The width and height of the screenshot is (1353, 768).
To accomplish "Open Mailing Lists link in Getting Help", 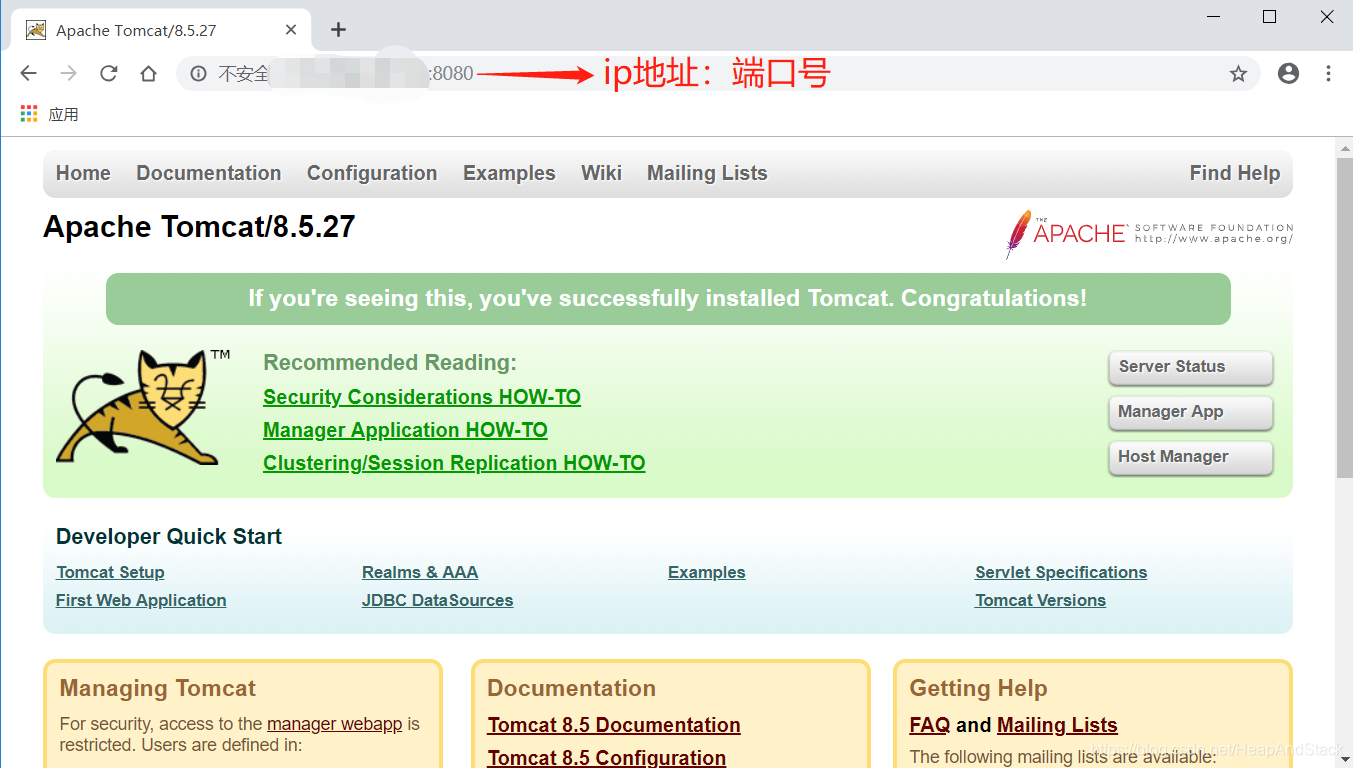I will tap(1057, 725).
